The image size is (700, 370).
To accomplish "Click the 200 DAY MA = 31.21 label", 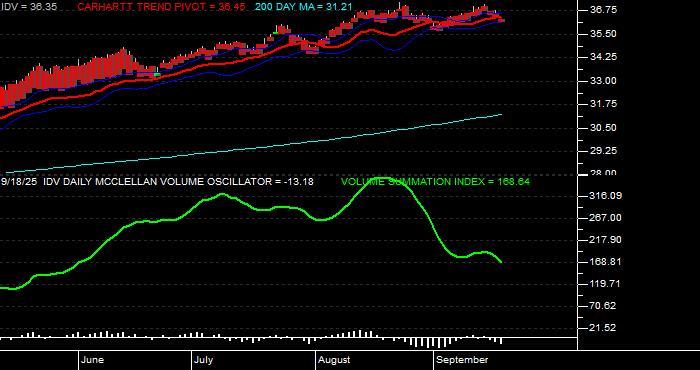I will pos(304,7).
